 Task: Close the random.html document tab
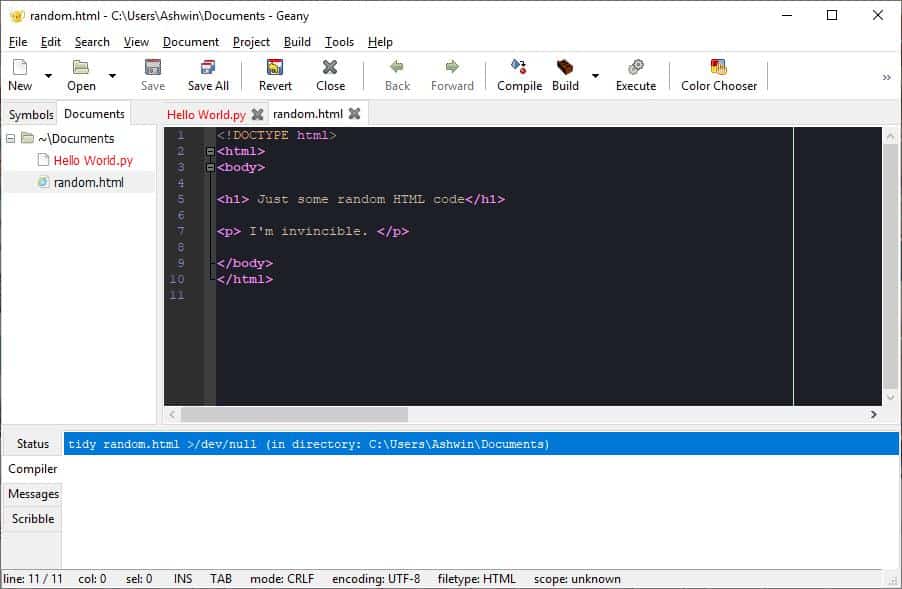click(355, 113)
